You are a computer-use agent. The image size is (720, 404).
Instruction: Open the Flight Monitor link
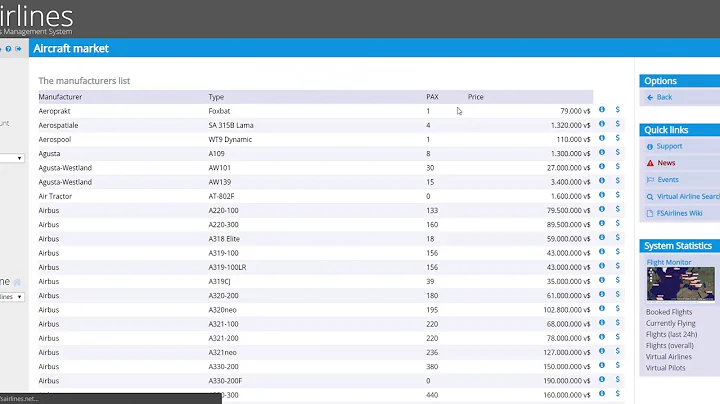tap(669, 262)
